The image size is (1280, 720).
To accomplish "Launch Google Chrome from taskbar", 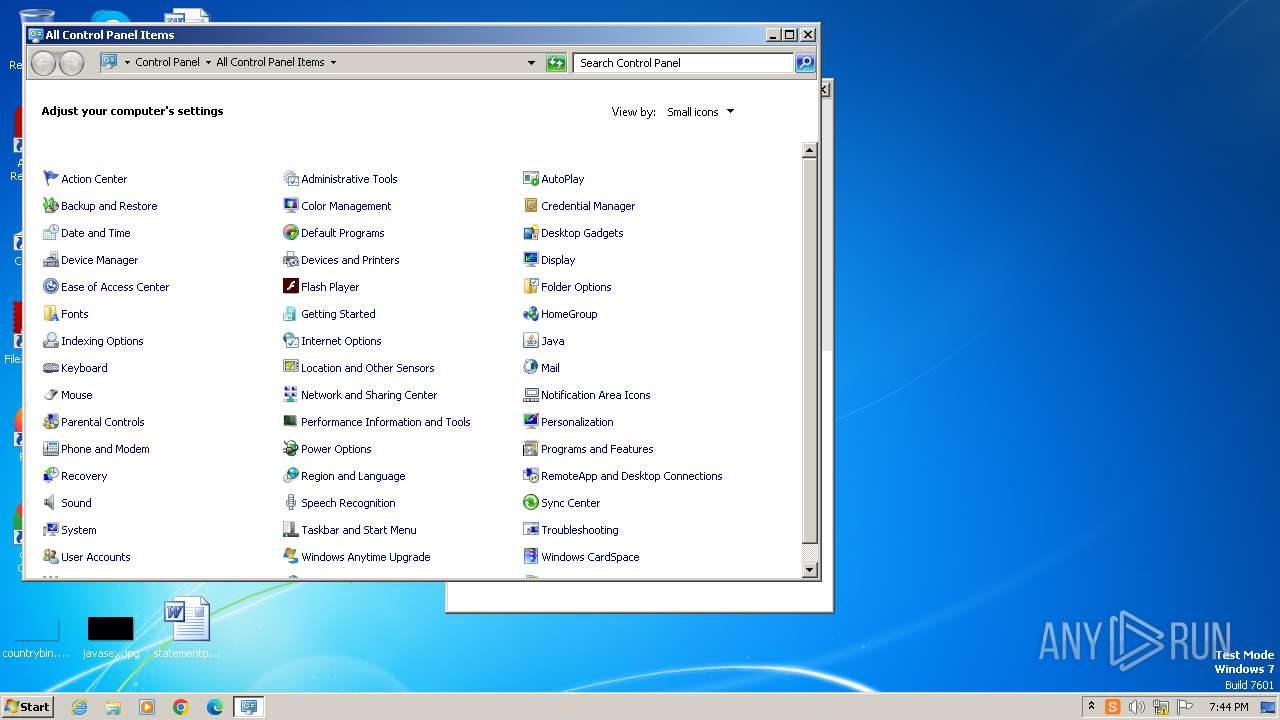I will coord(181,707).
